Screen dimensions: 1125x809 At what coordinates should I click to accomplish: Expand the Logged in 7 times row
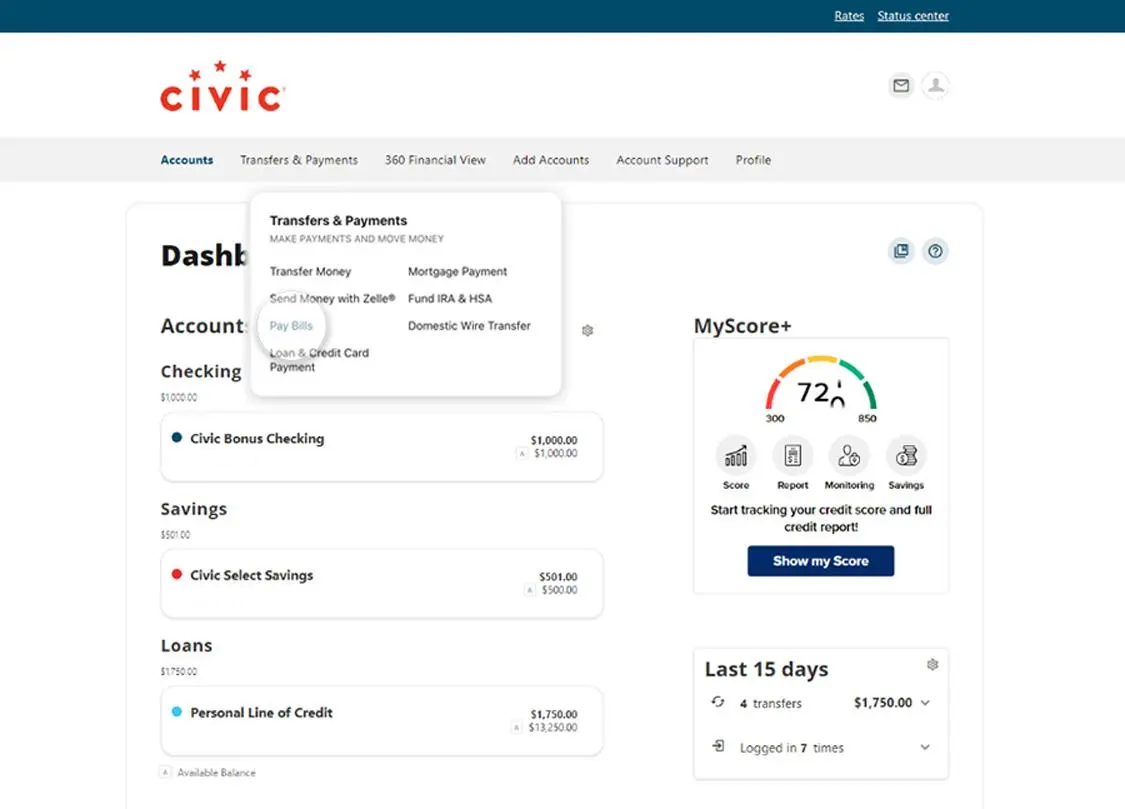coord(926,747)
